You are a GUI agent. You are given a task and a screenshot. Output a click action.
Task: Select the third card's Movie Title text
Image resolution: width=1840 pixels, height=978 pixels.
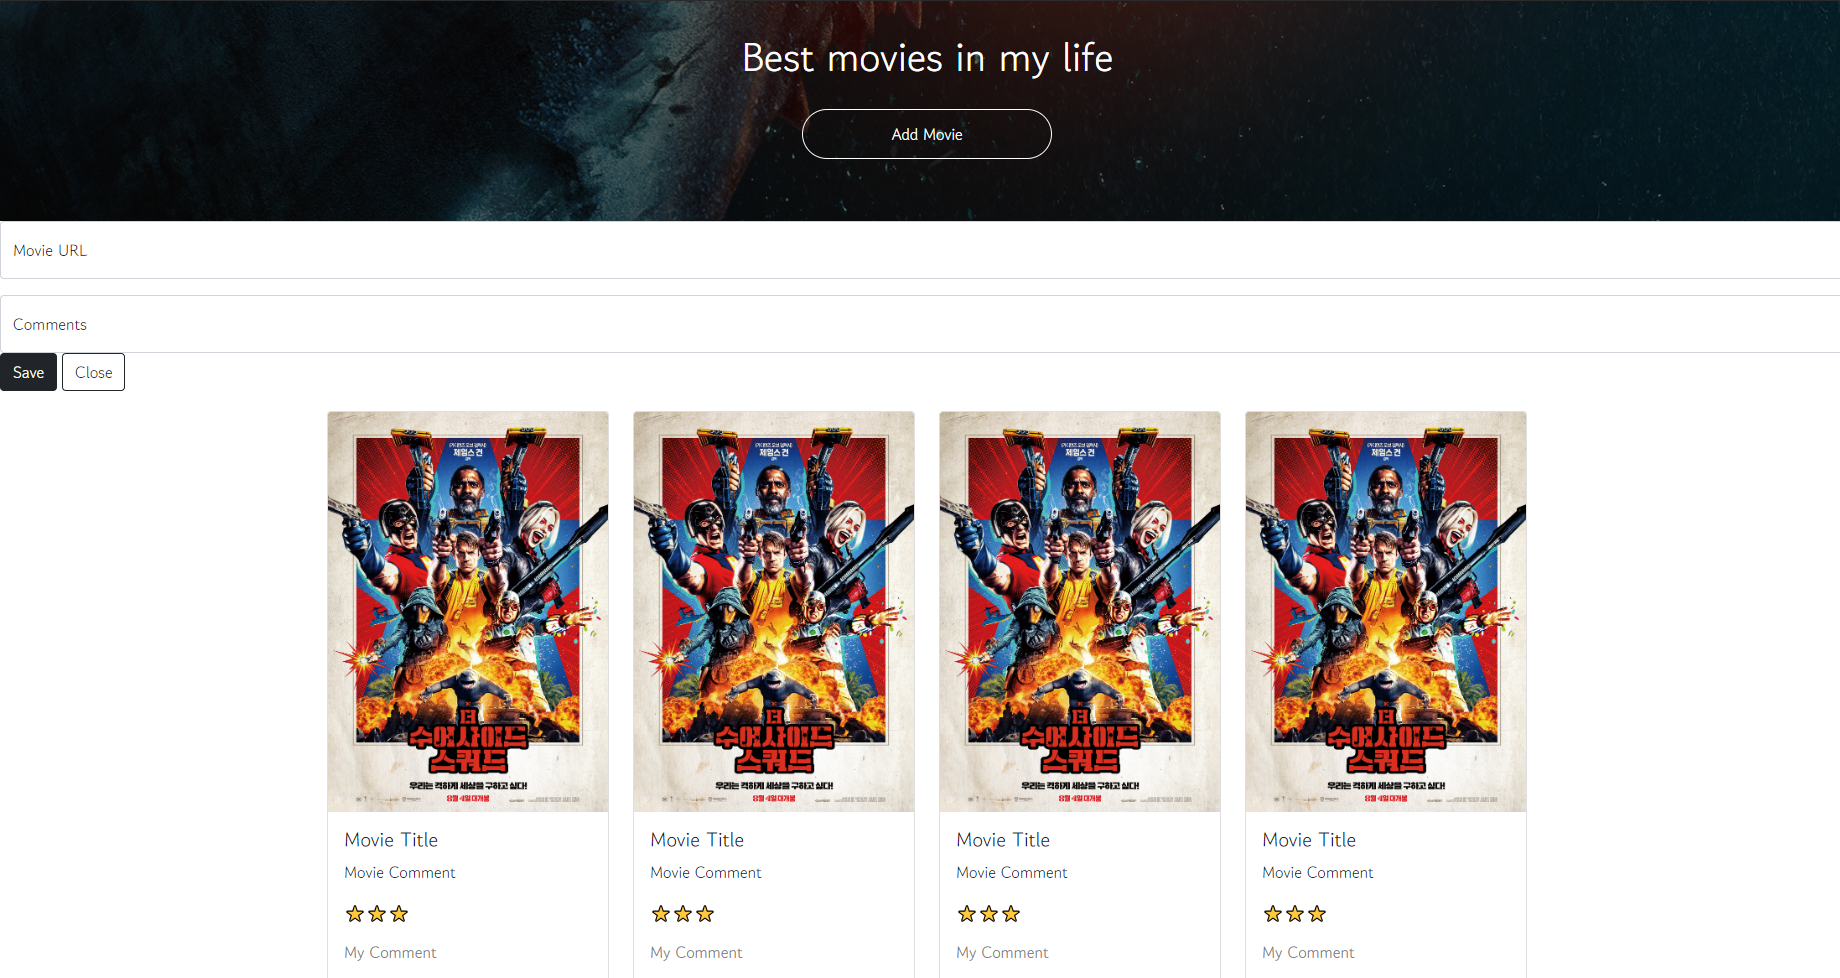click(x=1003, y=840)
